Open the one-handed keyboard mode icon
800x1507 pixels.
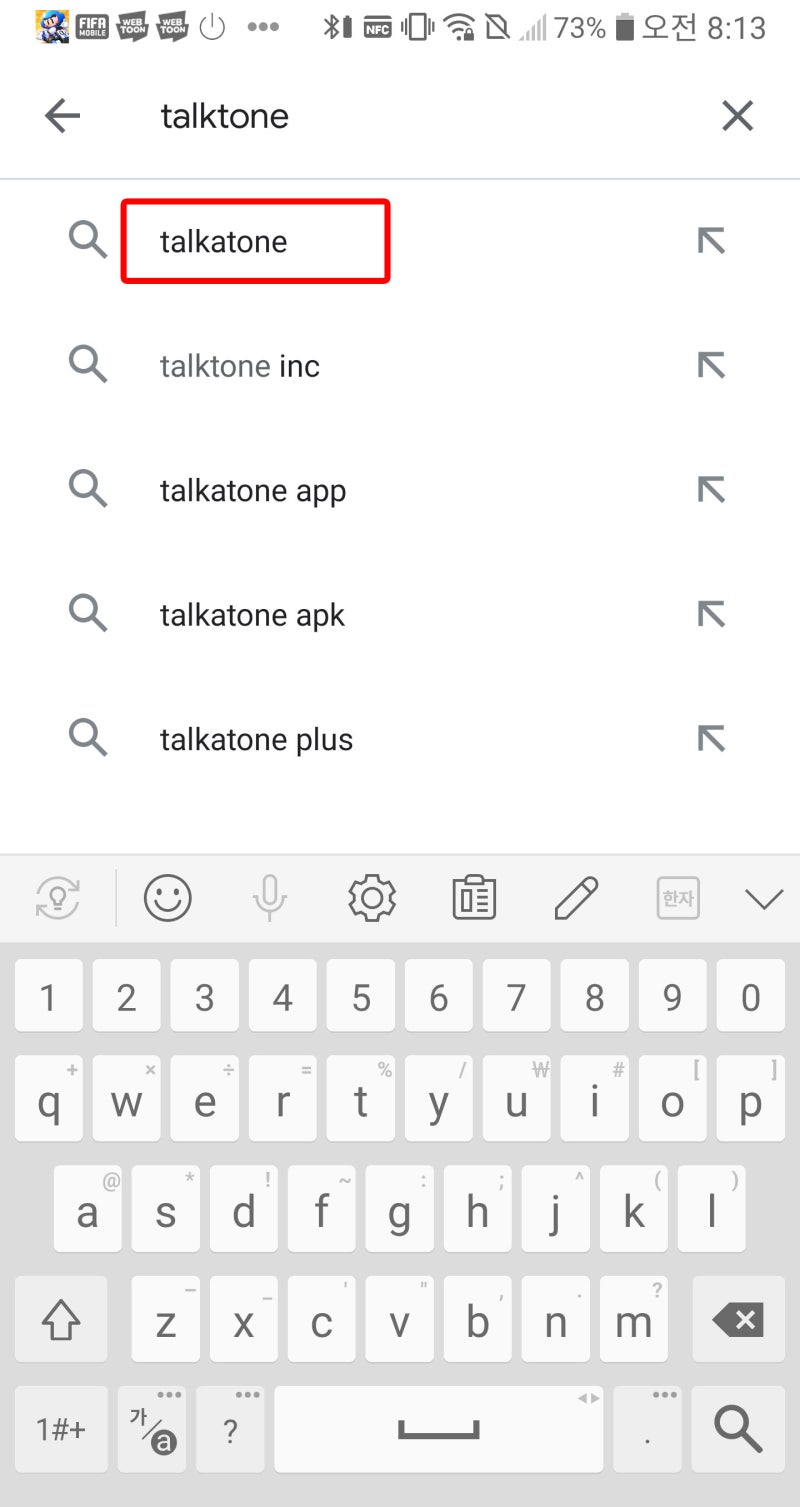[x=58, y=897]
